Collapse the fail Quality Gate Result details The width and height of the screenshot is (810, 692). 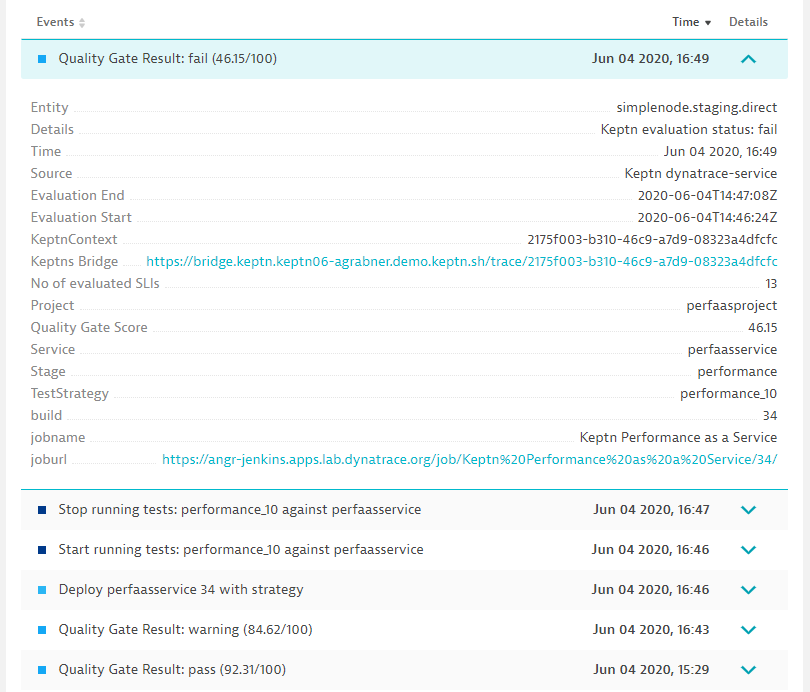click(748, 59)
